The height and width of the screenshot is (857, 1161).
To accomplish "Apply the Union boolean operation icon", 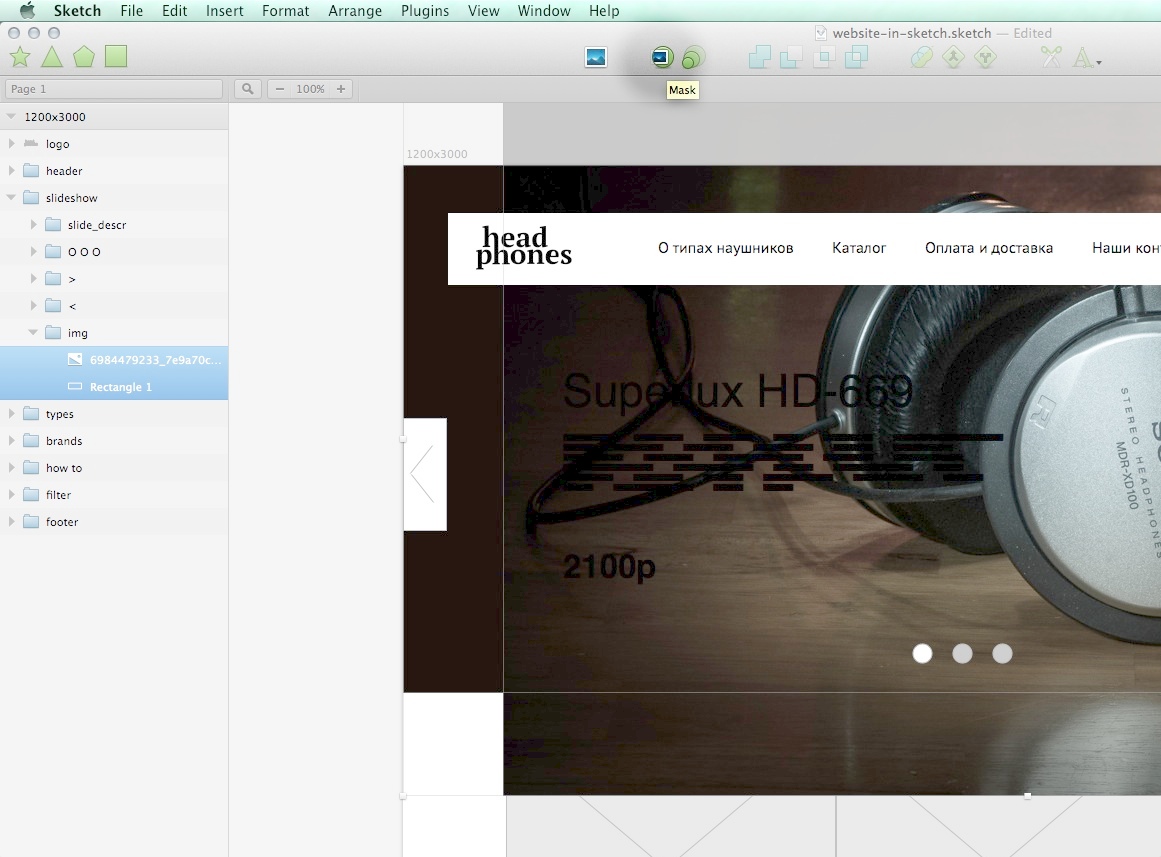I will click(760, 57).
